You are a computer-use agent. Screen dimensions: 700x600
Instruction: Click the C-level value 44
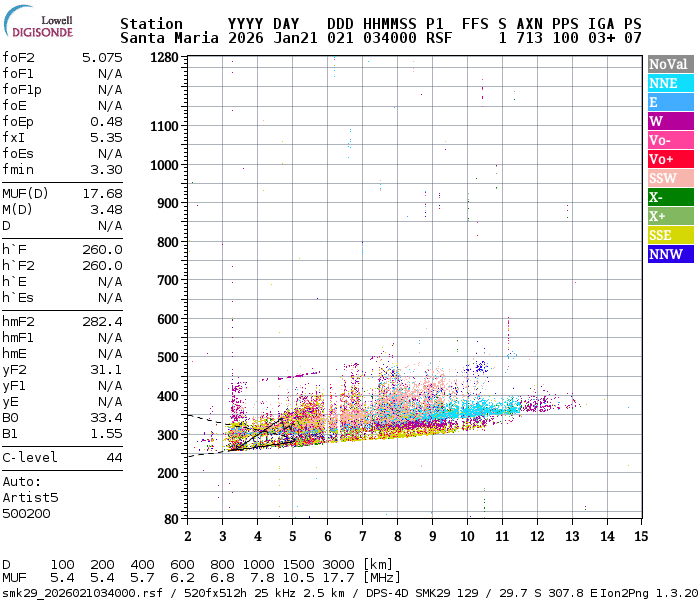(x=114, y=458)
